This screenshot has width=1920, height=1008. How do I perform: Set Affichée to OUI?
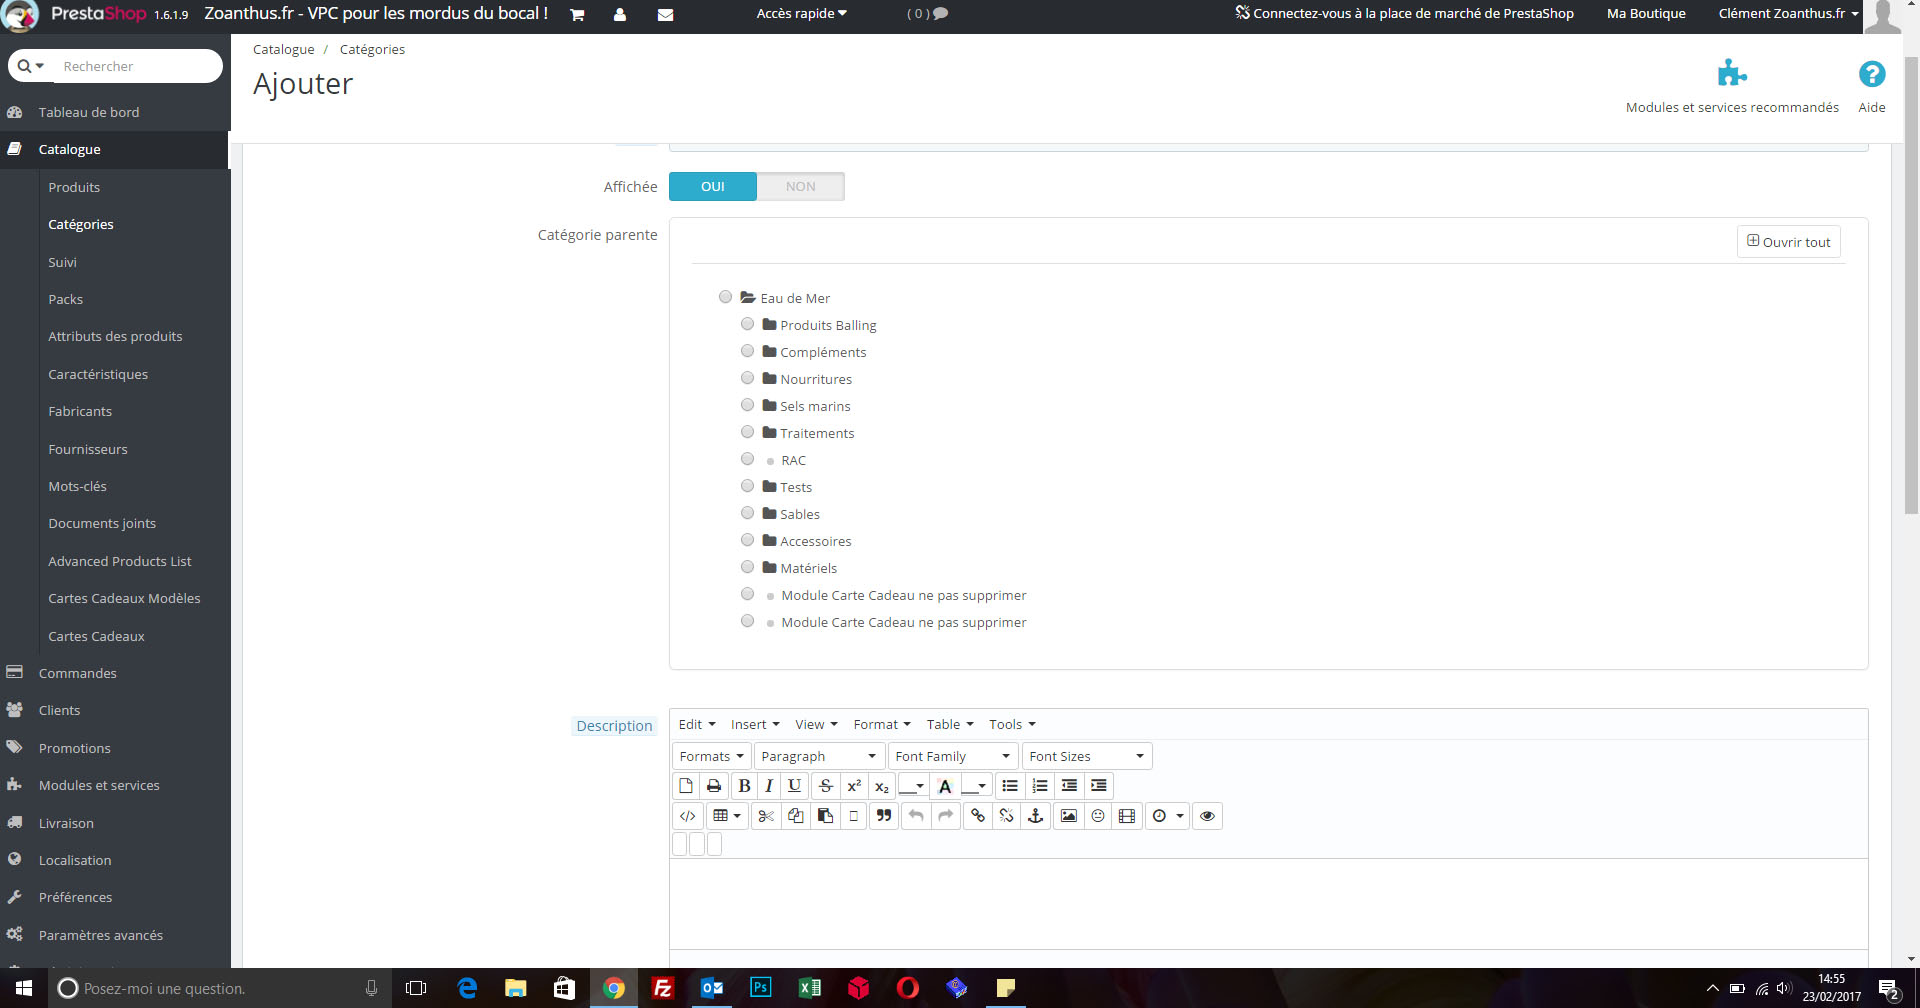(713, 187)
